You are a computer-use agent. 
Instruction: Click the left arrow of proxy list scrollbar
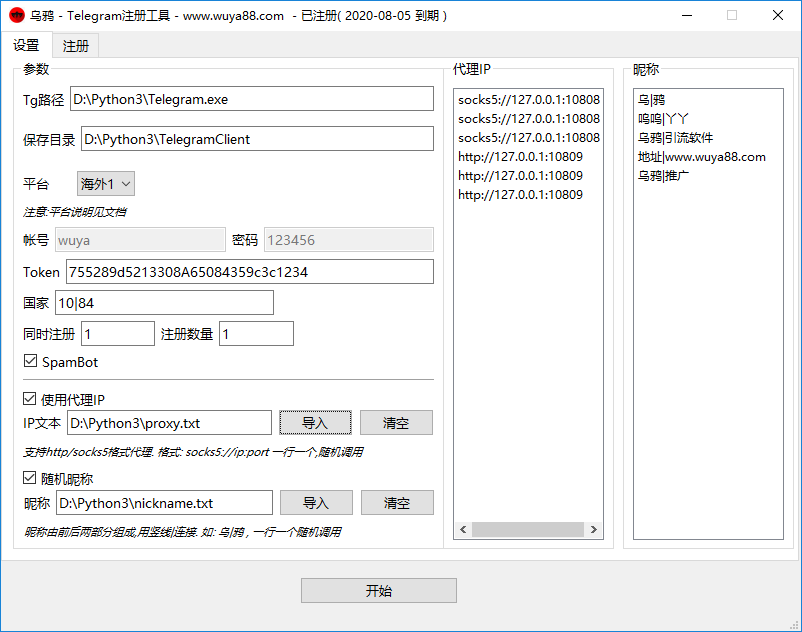463,529
